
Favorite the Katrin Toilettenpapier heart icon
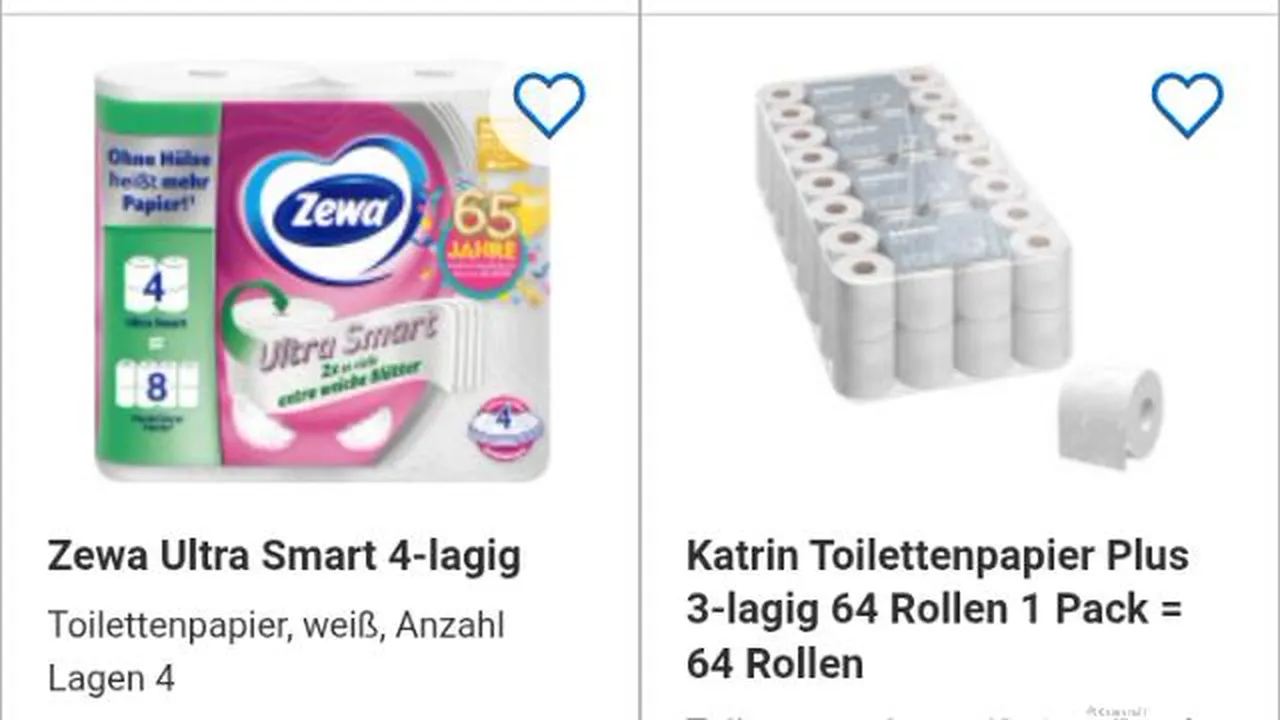1187,104
